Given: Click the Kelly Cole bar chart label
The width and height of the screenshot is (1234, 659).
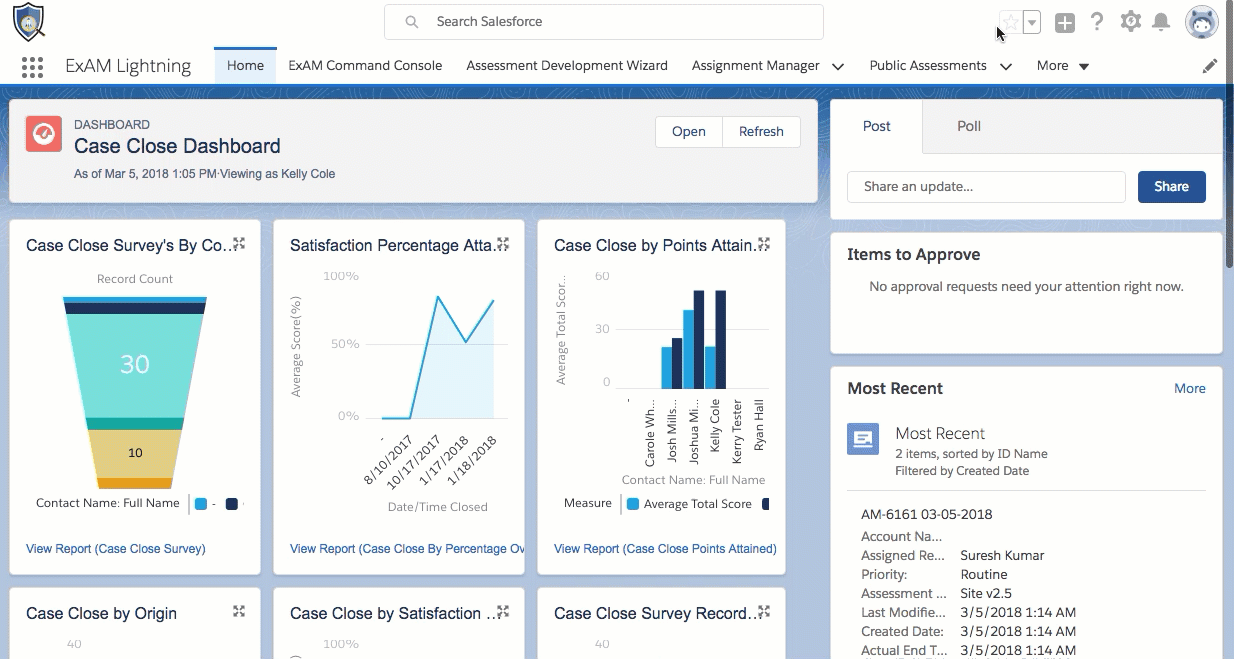Looking at the screenshot, I should pos(715,426).
